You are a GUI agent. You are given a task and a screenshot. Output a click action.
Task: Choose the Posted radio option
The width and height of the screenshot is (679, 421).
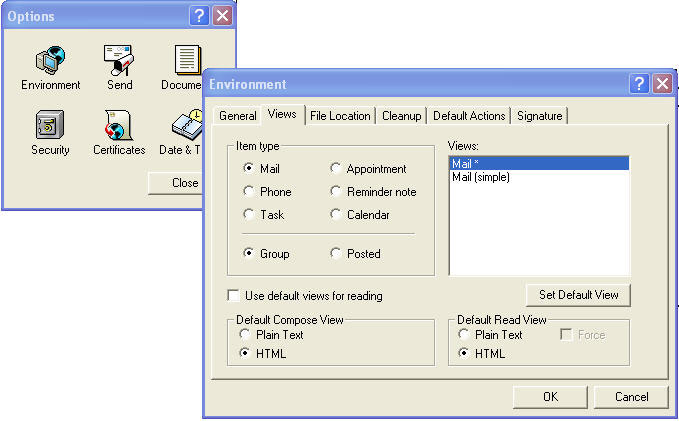[x=336, y=253]
